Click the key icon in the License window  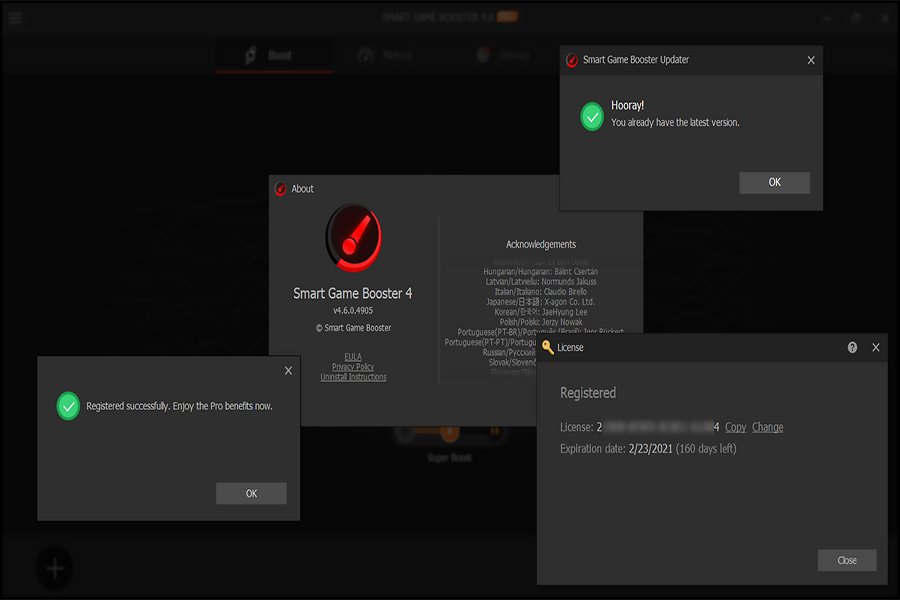(x=548, y=347)
